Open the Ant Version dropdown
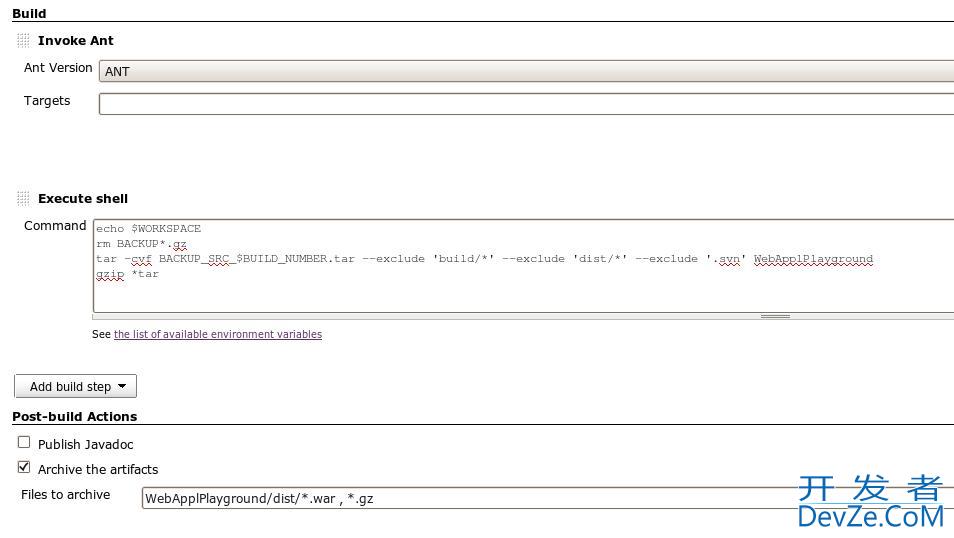The image size is (954, 538). tap(526, 71)
